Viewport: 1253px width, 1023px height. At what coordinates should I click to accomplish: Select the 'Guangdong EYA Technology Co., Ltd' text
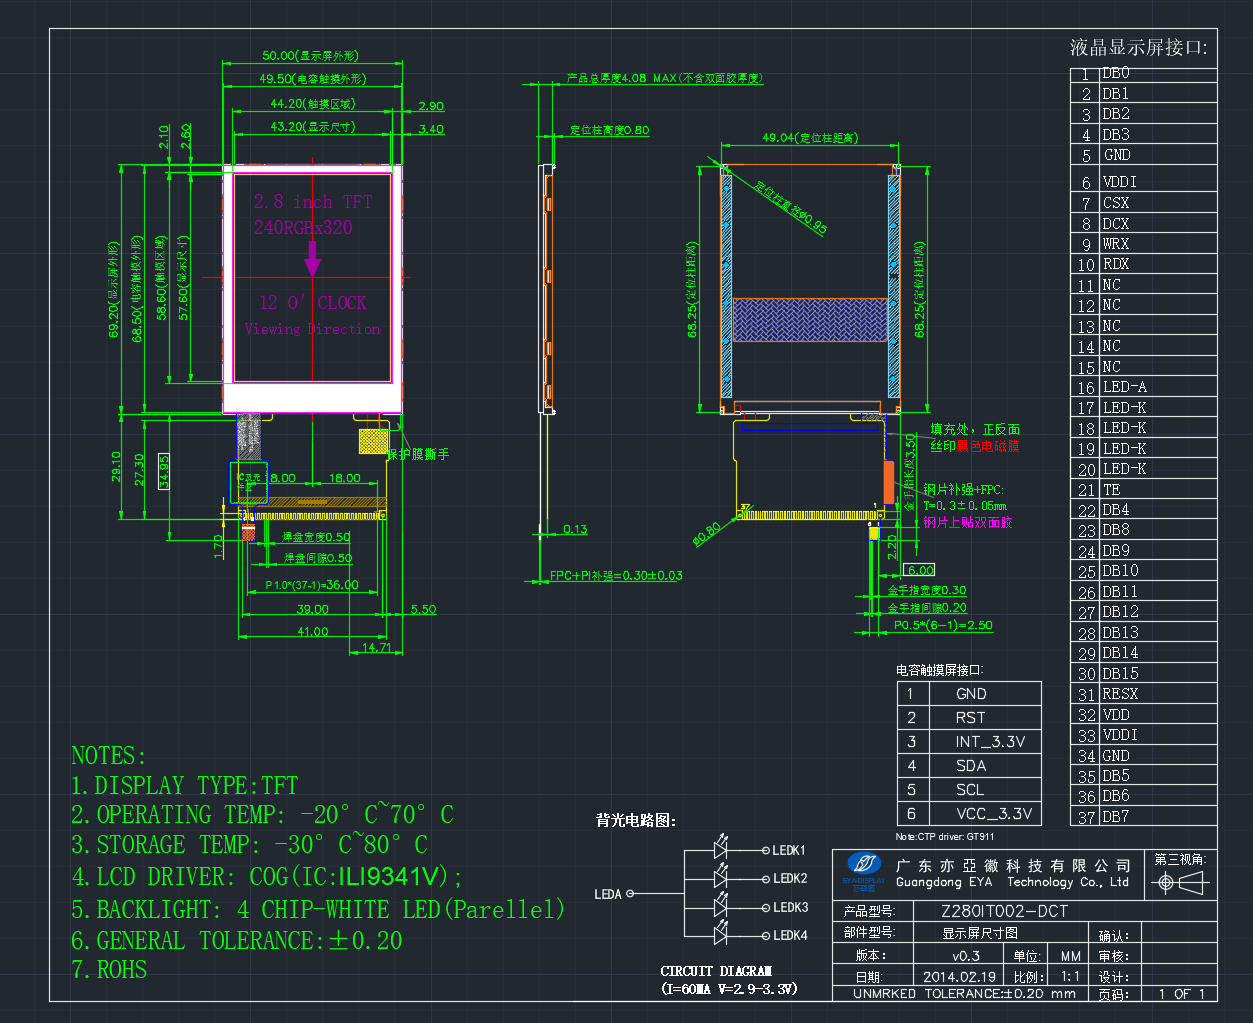pos(1012,883)
